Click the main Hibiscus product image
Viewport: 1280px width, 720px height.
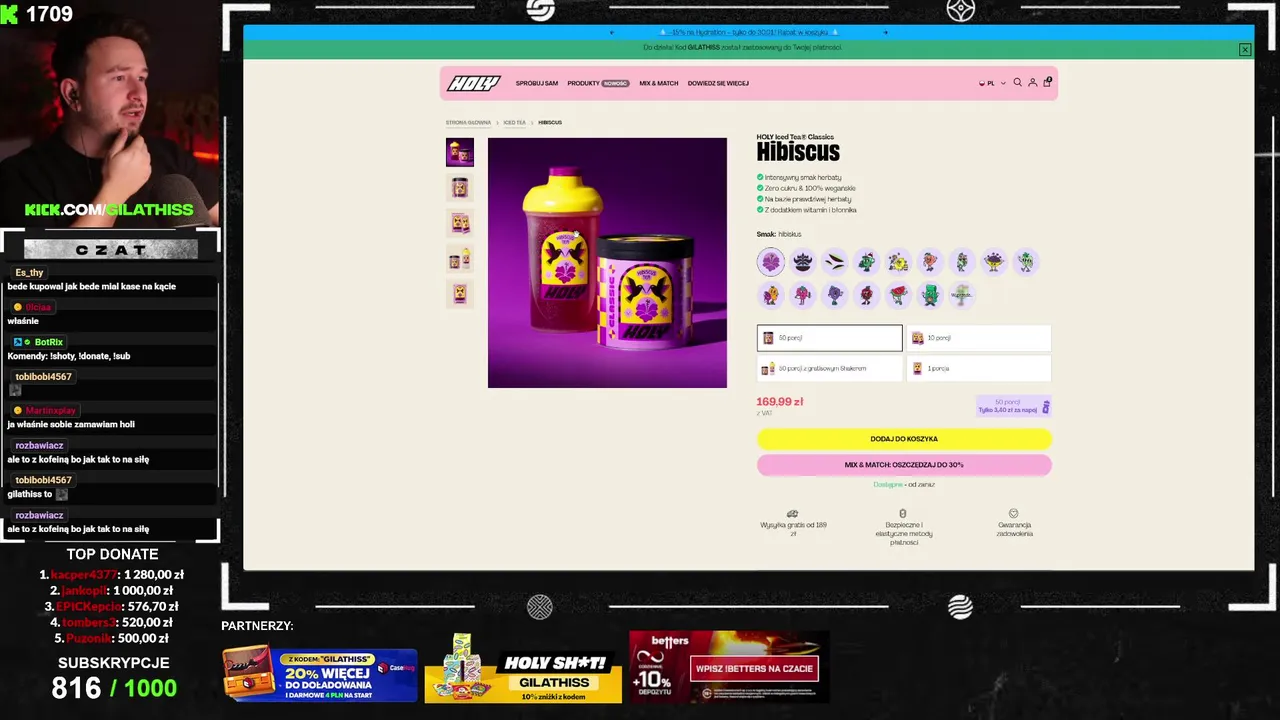tap(607, 263)
